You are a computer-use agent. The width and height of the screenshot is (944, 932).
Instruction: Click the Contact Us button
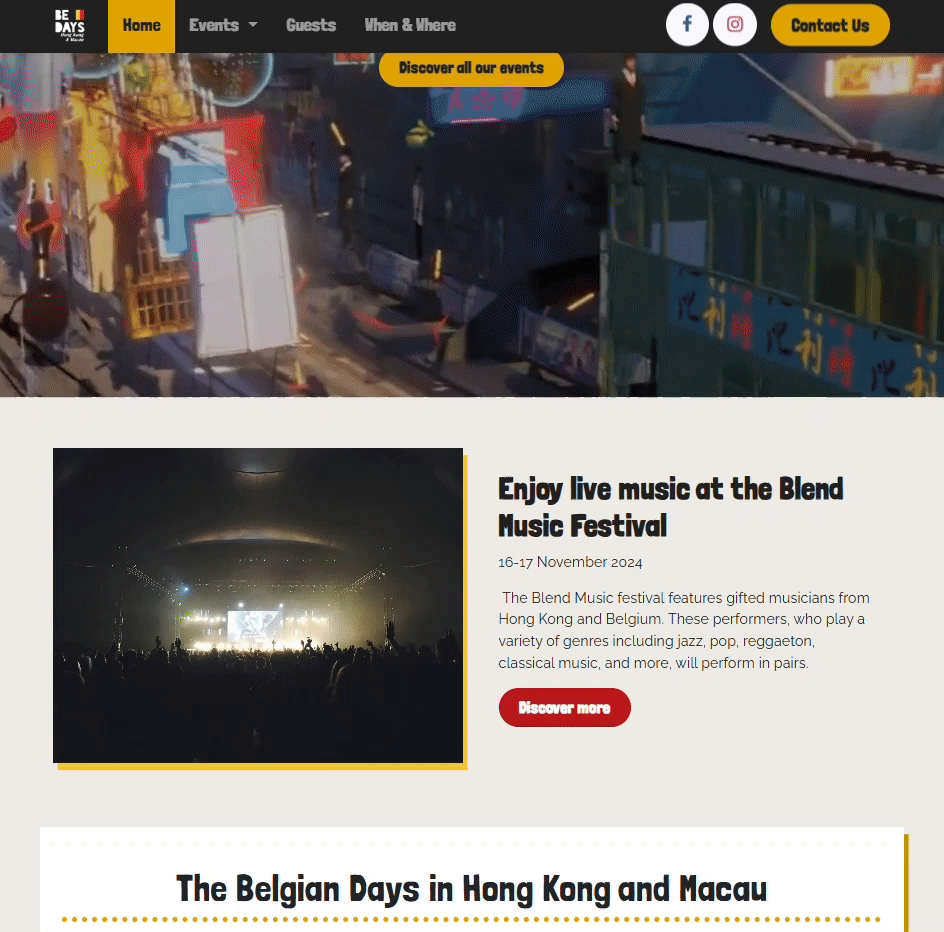click(x=830, y=25)
